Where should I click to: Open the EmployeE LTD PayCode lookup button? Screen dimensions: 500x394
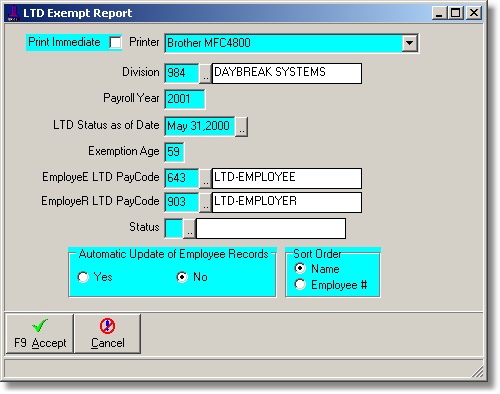pyautogui.click(x=205, y=178)
